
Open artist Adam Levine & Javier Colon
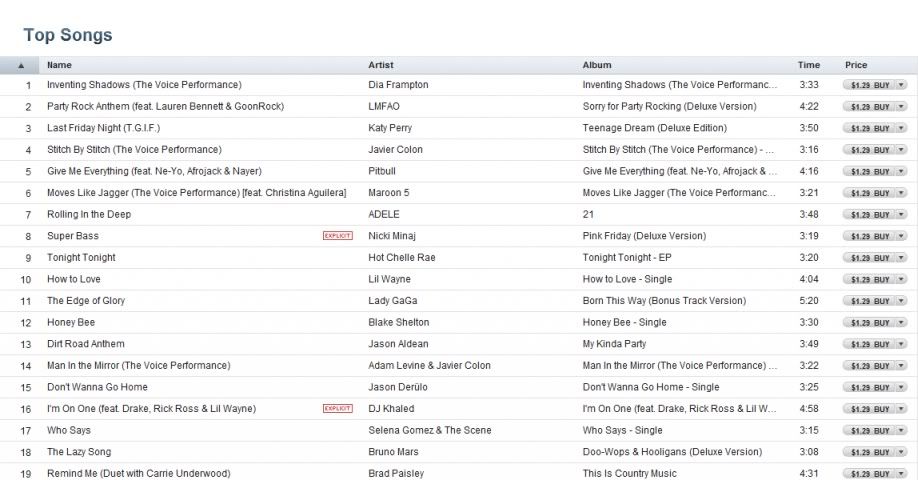429,365
